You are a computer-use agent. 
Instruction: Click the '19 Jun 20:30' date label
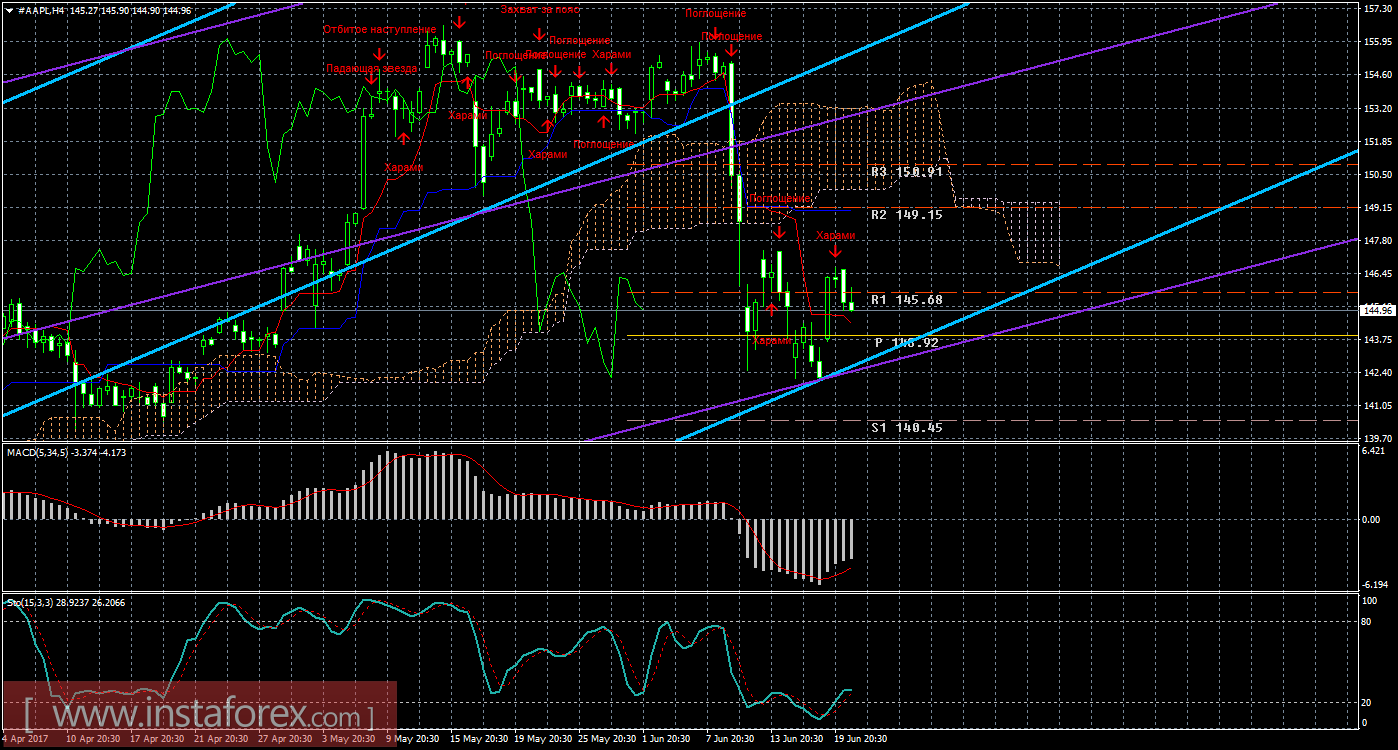(x=861, y=739)
